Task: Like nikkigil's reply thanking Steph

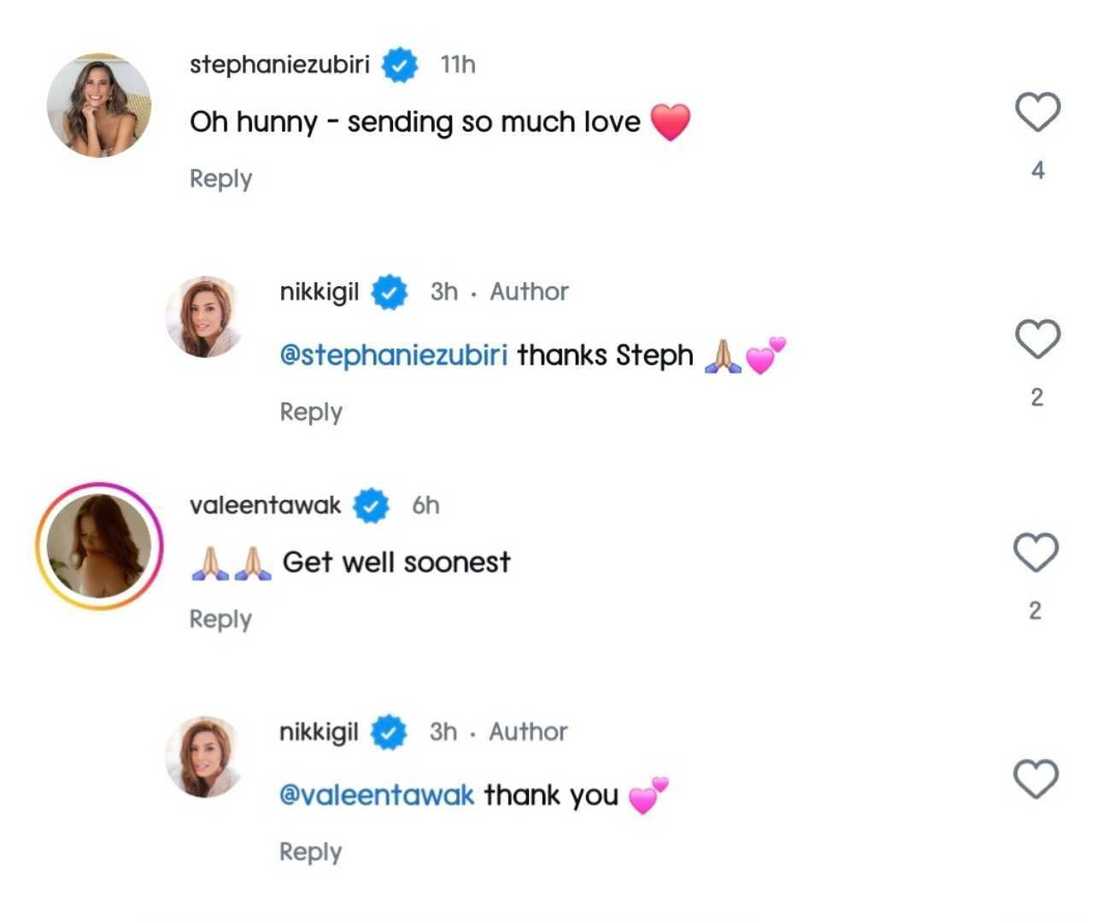Action: click(x=1037, y=339)
